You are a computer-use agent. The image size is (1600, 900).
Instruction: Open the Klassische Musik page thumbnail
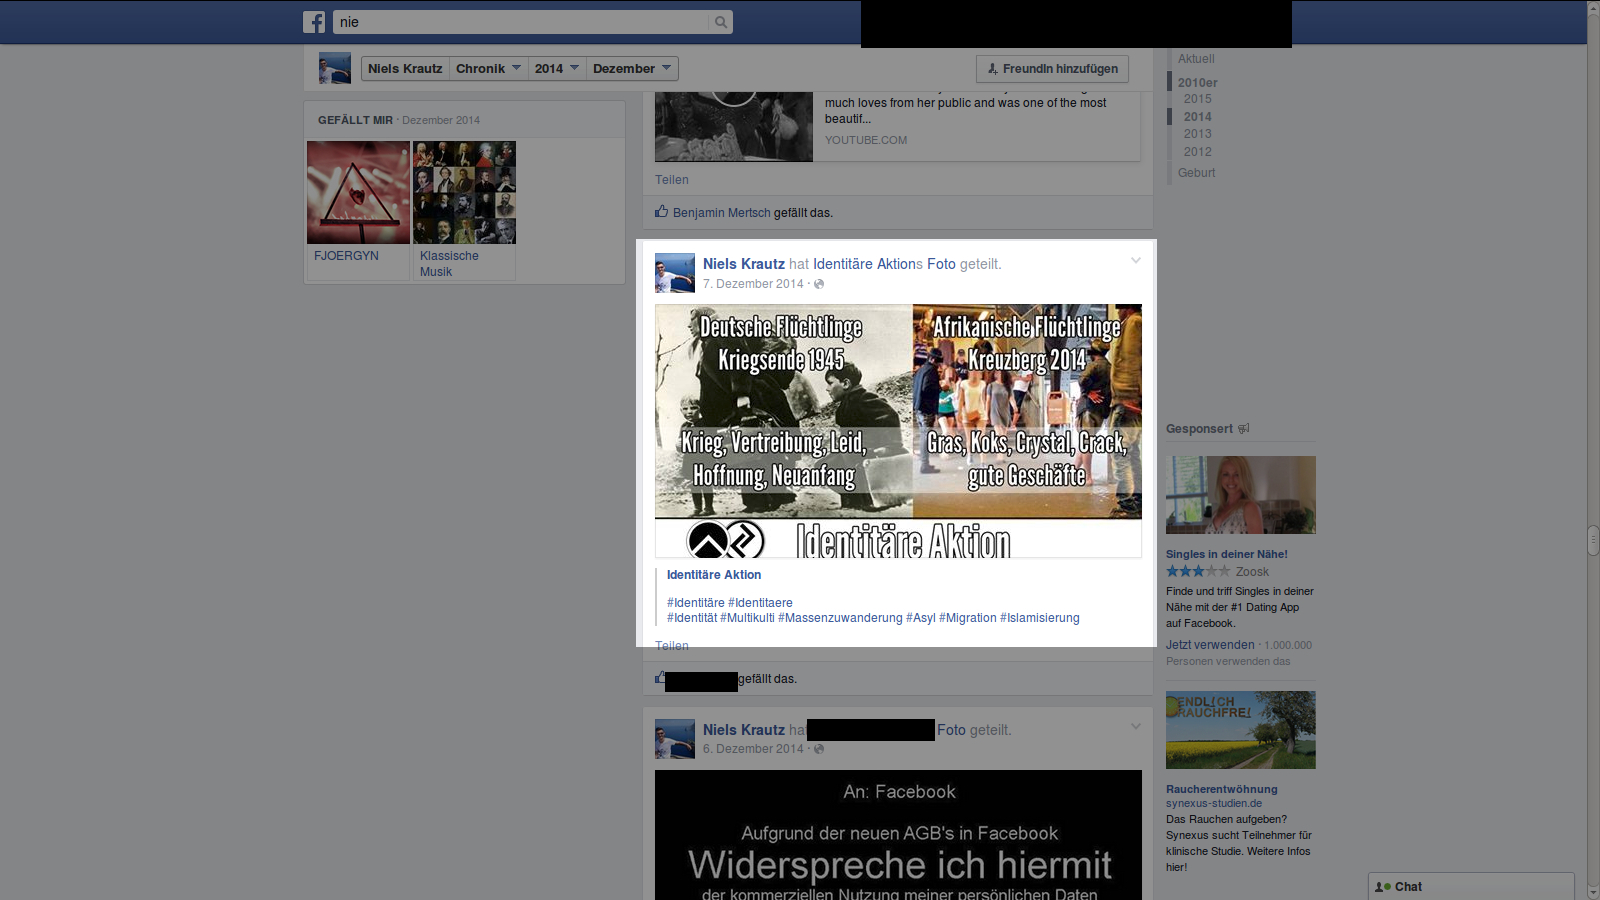464,192
